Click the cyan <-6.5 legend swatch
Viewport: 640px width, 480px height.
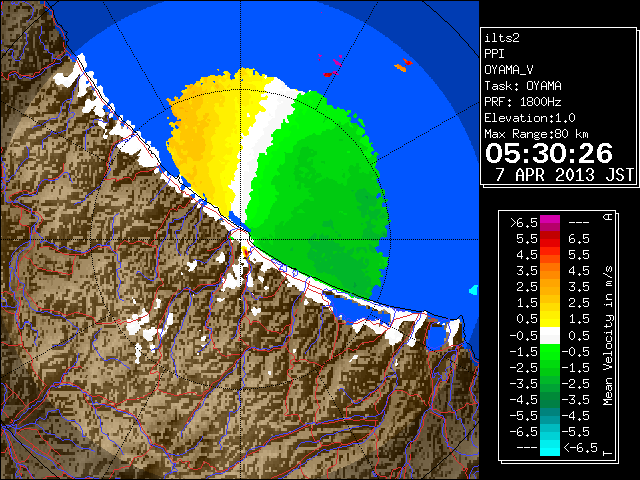click(x=550, y=448)
